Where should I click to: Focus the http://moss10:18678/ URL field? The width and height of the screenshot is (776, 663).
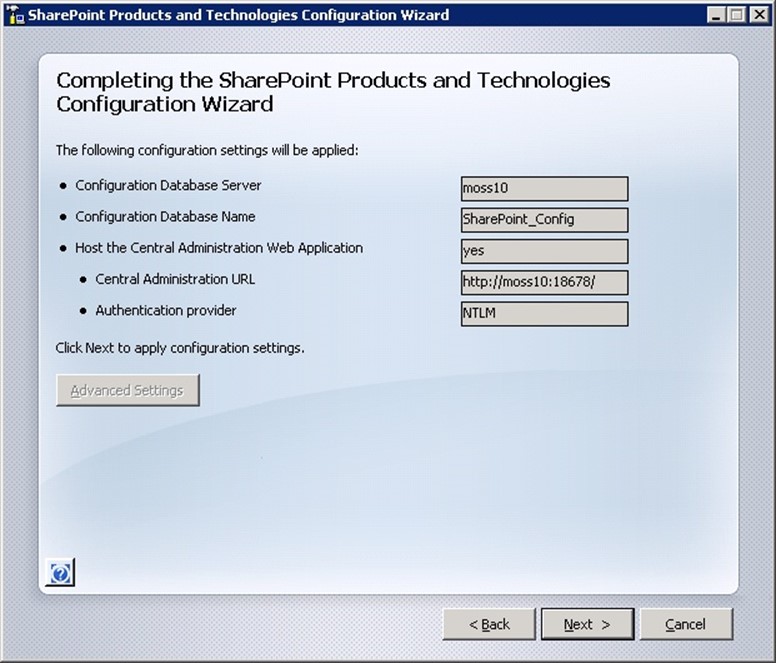click(544, 282)
